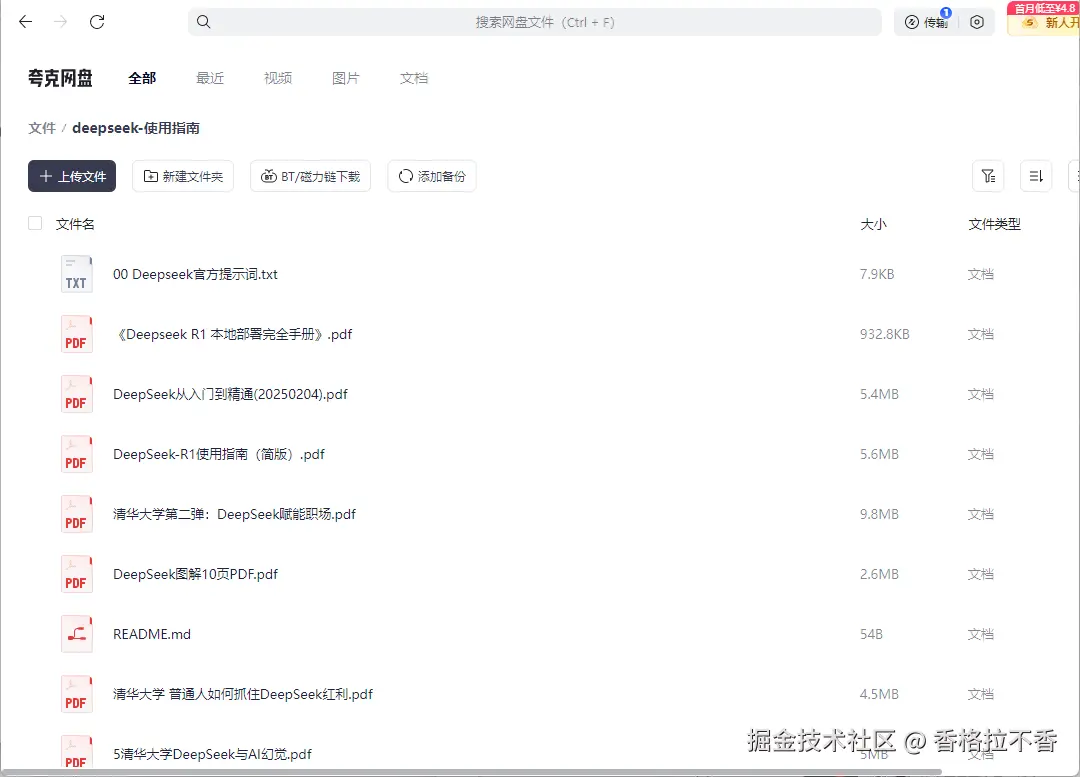Open BT/磁力链下载 download option

310,175
